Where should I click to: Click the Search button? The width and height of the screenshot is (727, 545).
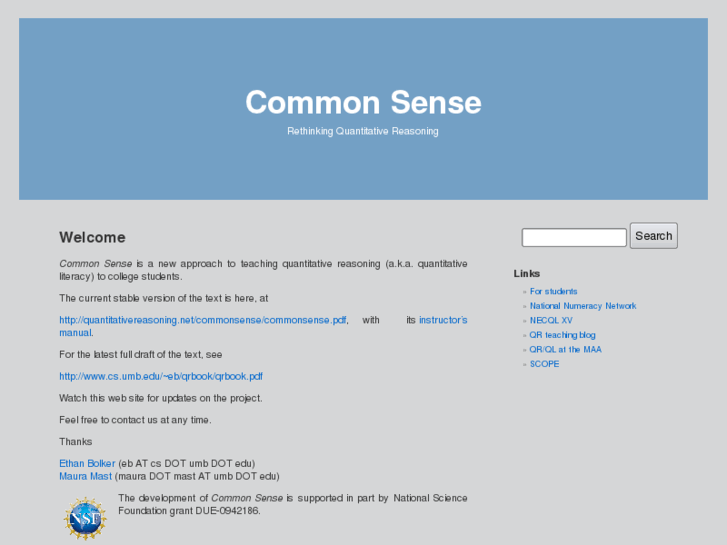click(653, 236)
